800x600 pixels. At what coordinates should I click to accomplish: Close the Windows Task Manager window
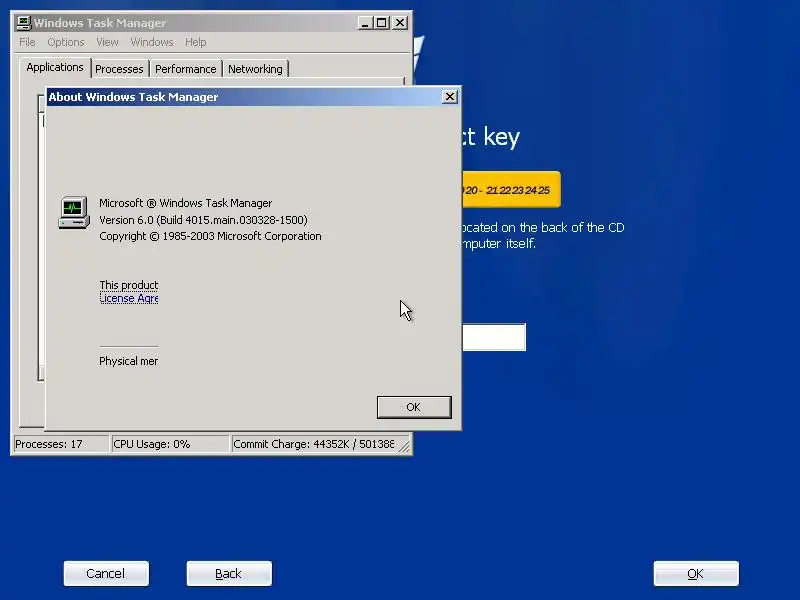pos(400,23)
